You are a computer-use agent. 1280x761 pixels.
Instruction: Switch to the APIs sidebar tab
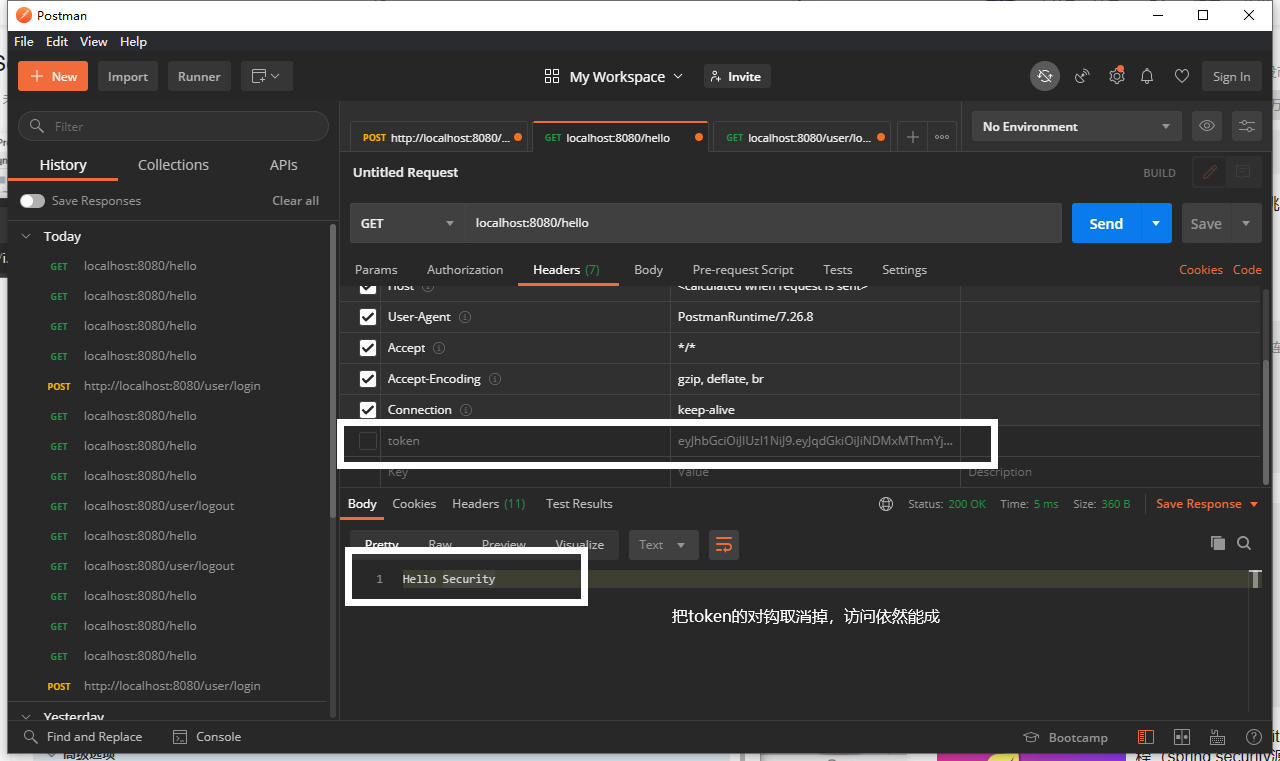pos(284,165)
